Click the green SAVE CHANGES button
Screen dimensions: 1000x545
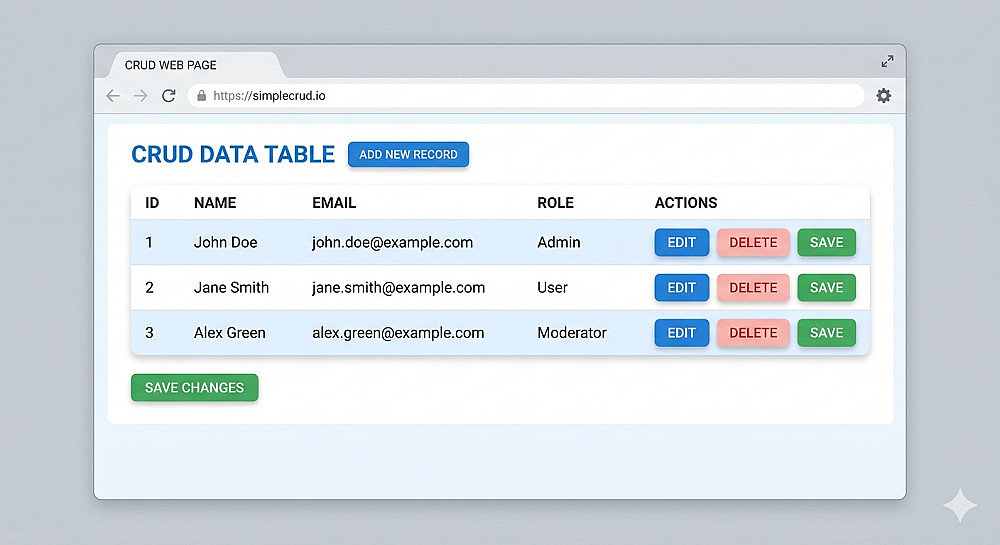(194, 387)
